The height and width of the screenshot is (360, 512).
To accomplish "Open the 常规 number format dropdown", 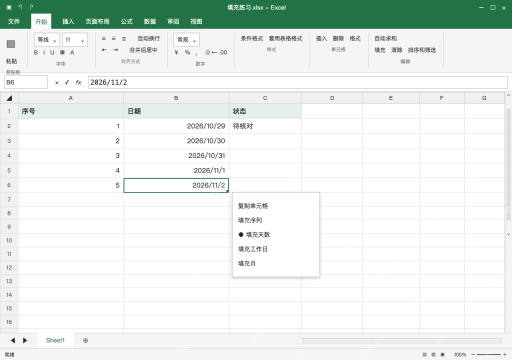I will pyautogui.click(x=186, y=40).
